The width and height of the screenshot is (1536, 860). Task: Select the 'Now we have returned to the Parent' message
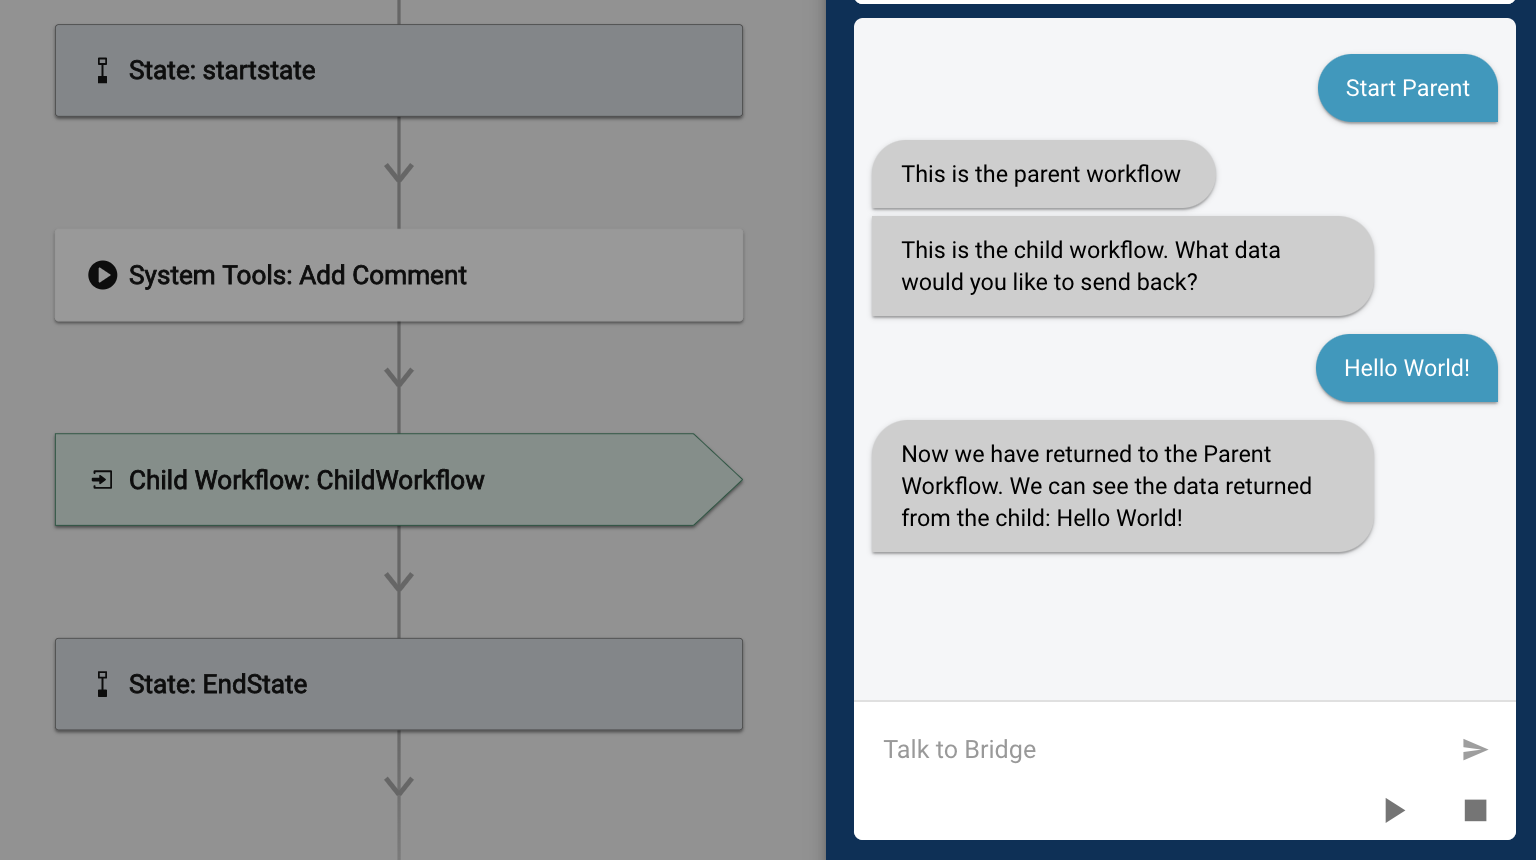point(1122,486)
